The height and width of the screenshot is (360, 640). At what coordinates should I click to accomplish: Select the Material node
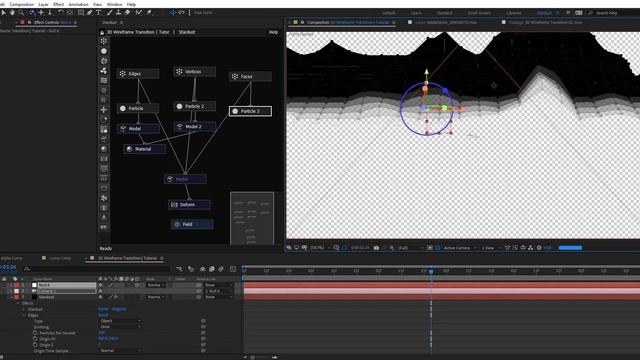pyautogui.click(x=144, y=149)
